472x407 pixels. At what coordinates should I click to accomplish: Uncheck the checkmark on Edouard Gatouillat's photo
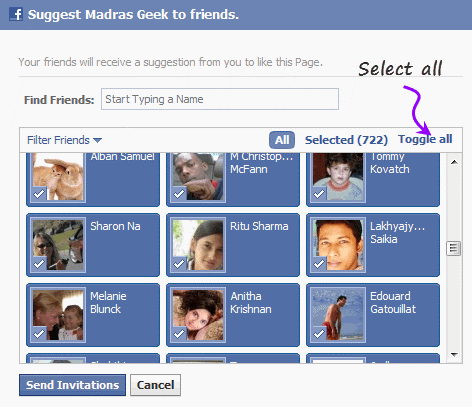[x=319, y=334]
